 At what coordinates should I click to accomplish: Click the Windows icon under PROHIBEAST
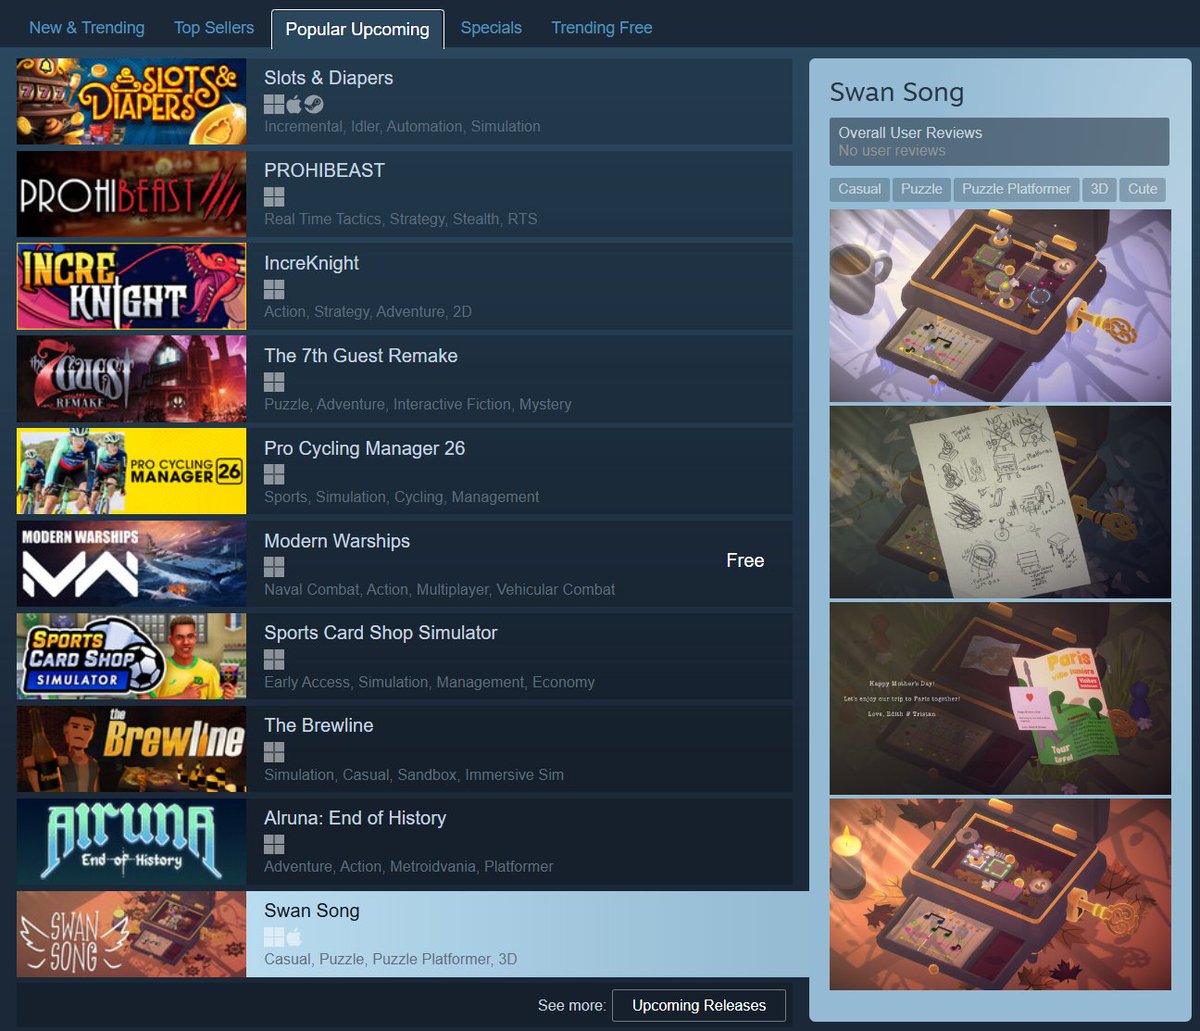[x=274, y=197]
